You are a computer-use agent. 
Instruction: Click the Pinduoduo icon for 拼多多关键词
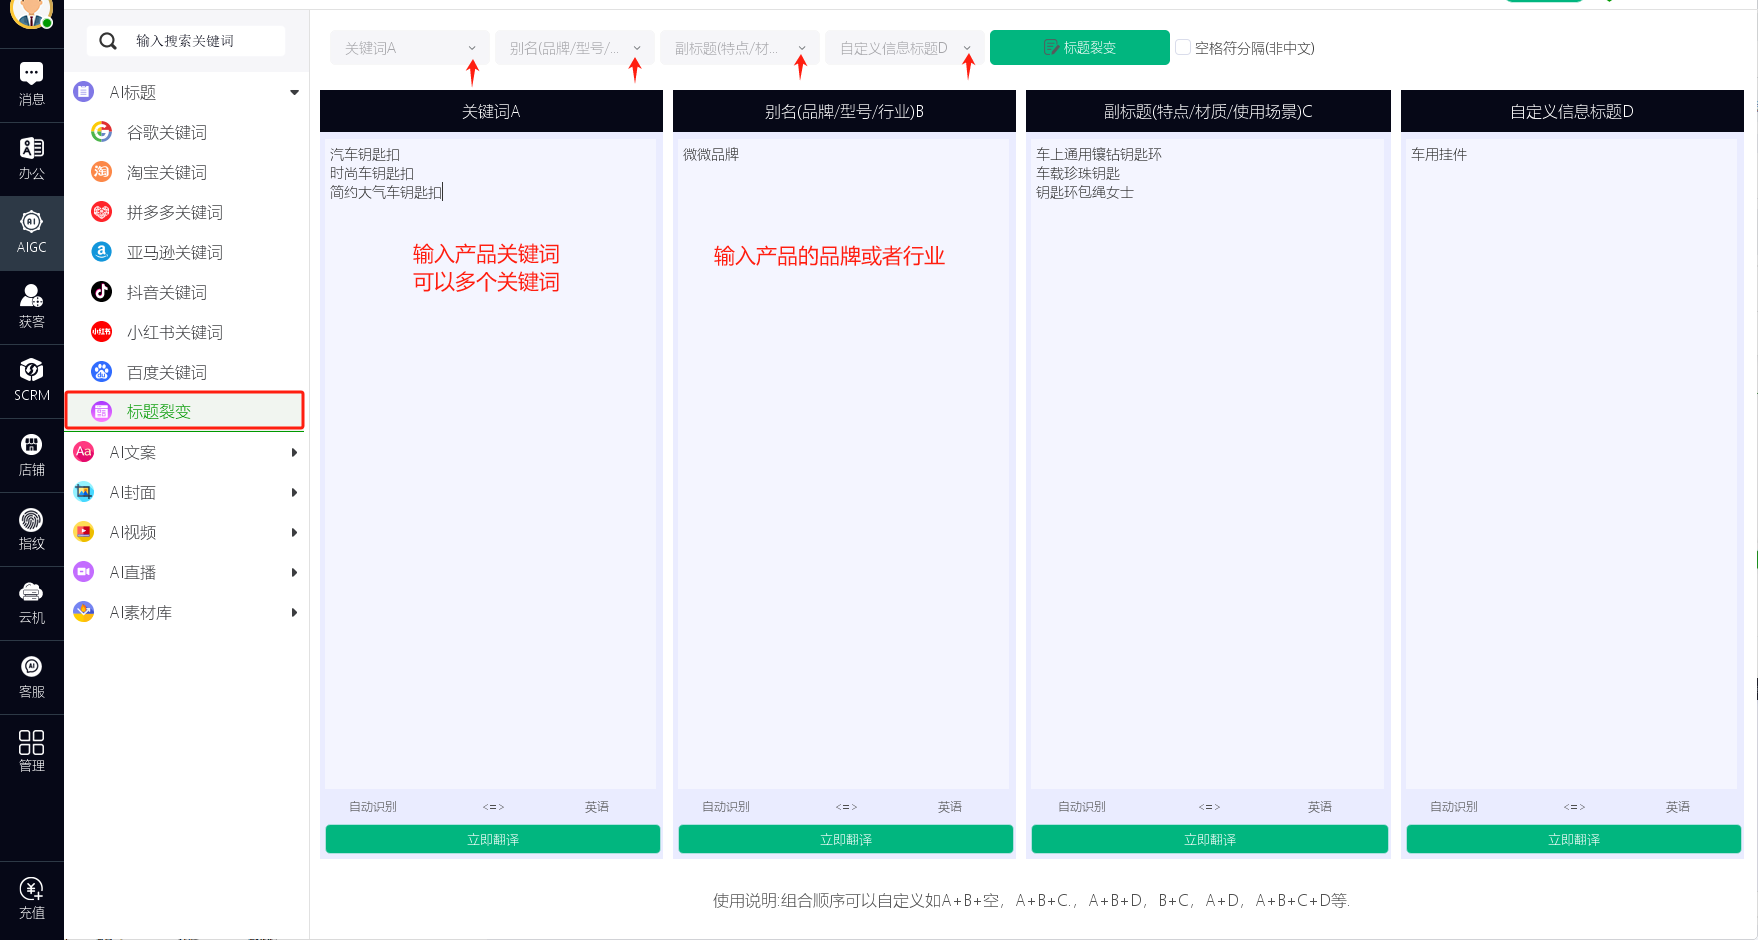pos(102,212)
